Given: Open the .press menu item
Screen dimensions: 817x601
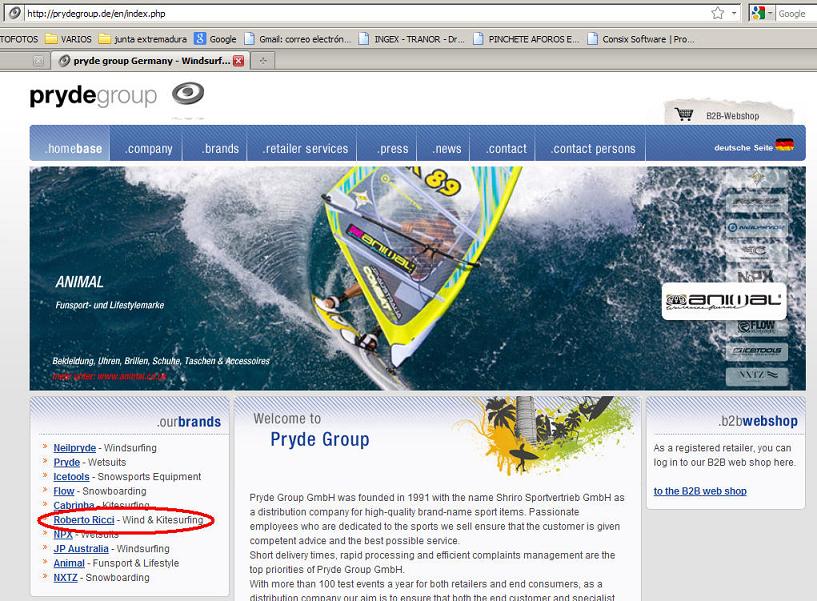Looking at the screenshot, I should pyautogui.click(x=393, y=149).
